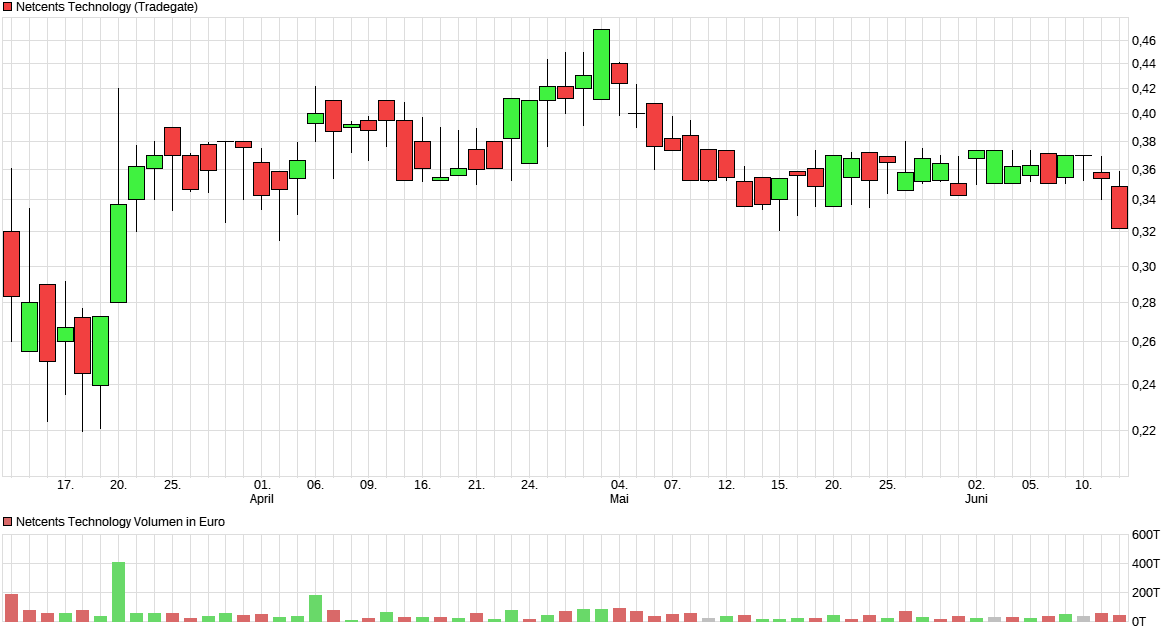Click the price axis label 0,34

(1144, 200)
